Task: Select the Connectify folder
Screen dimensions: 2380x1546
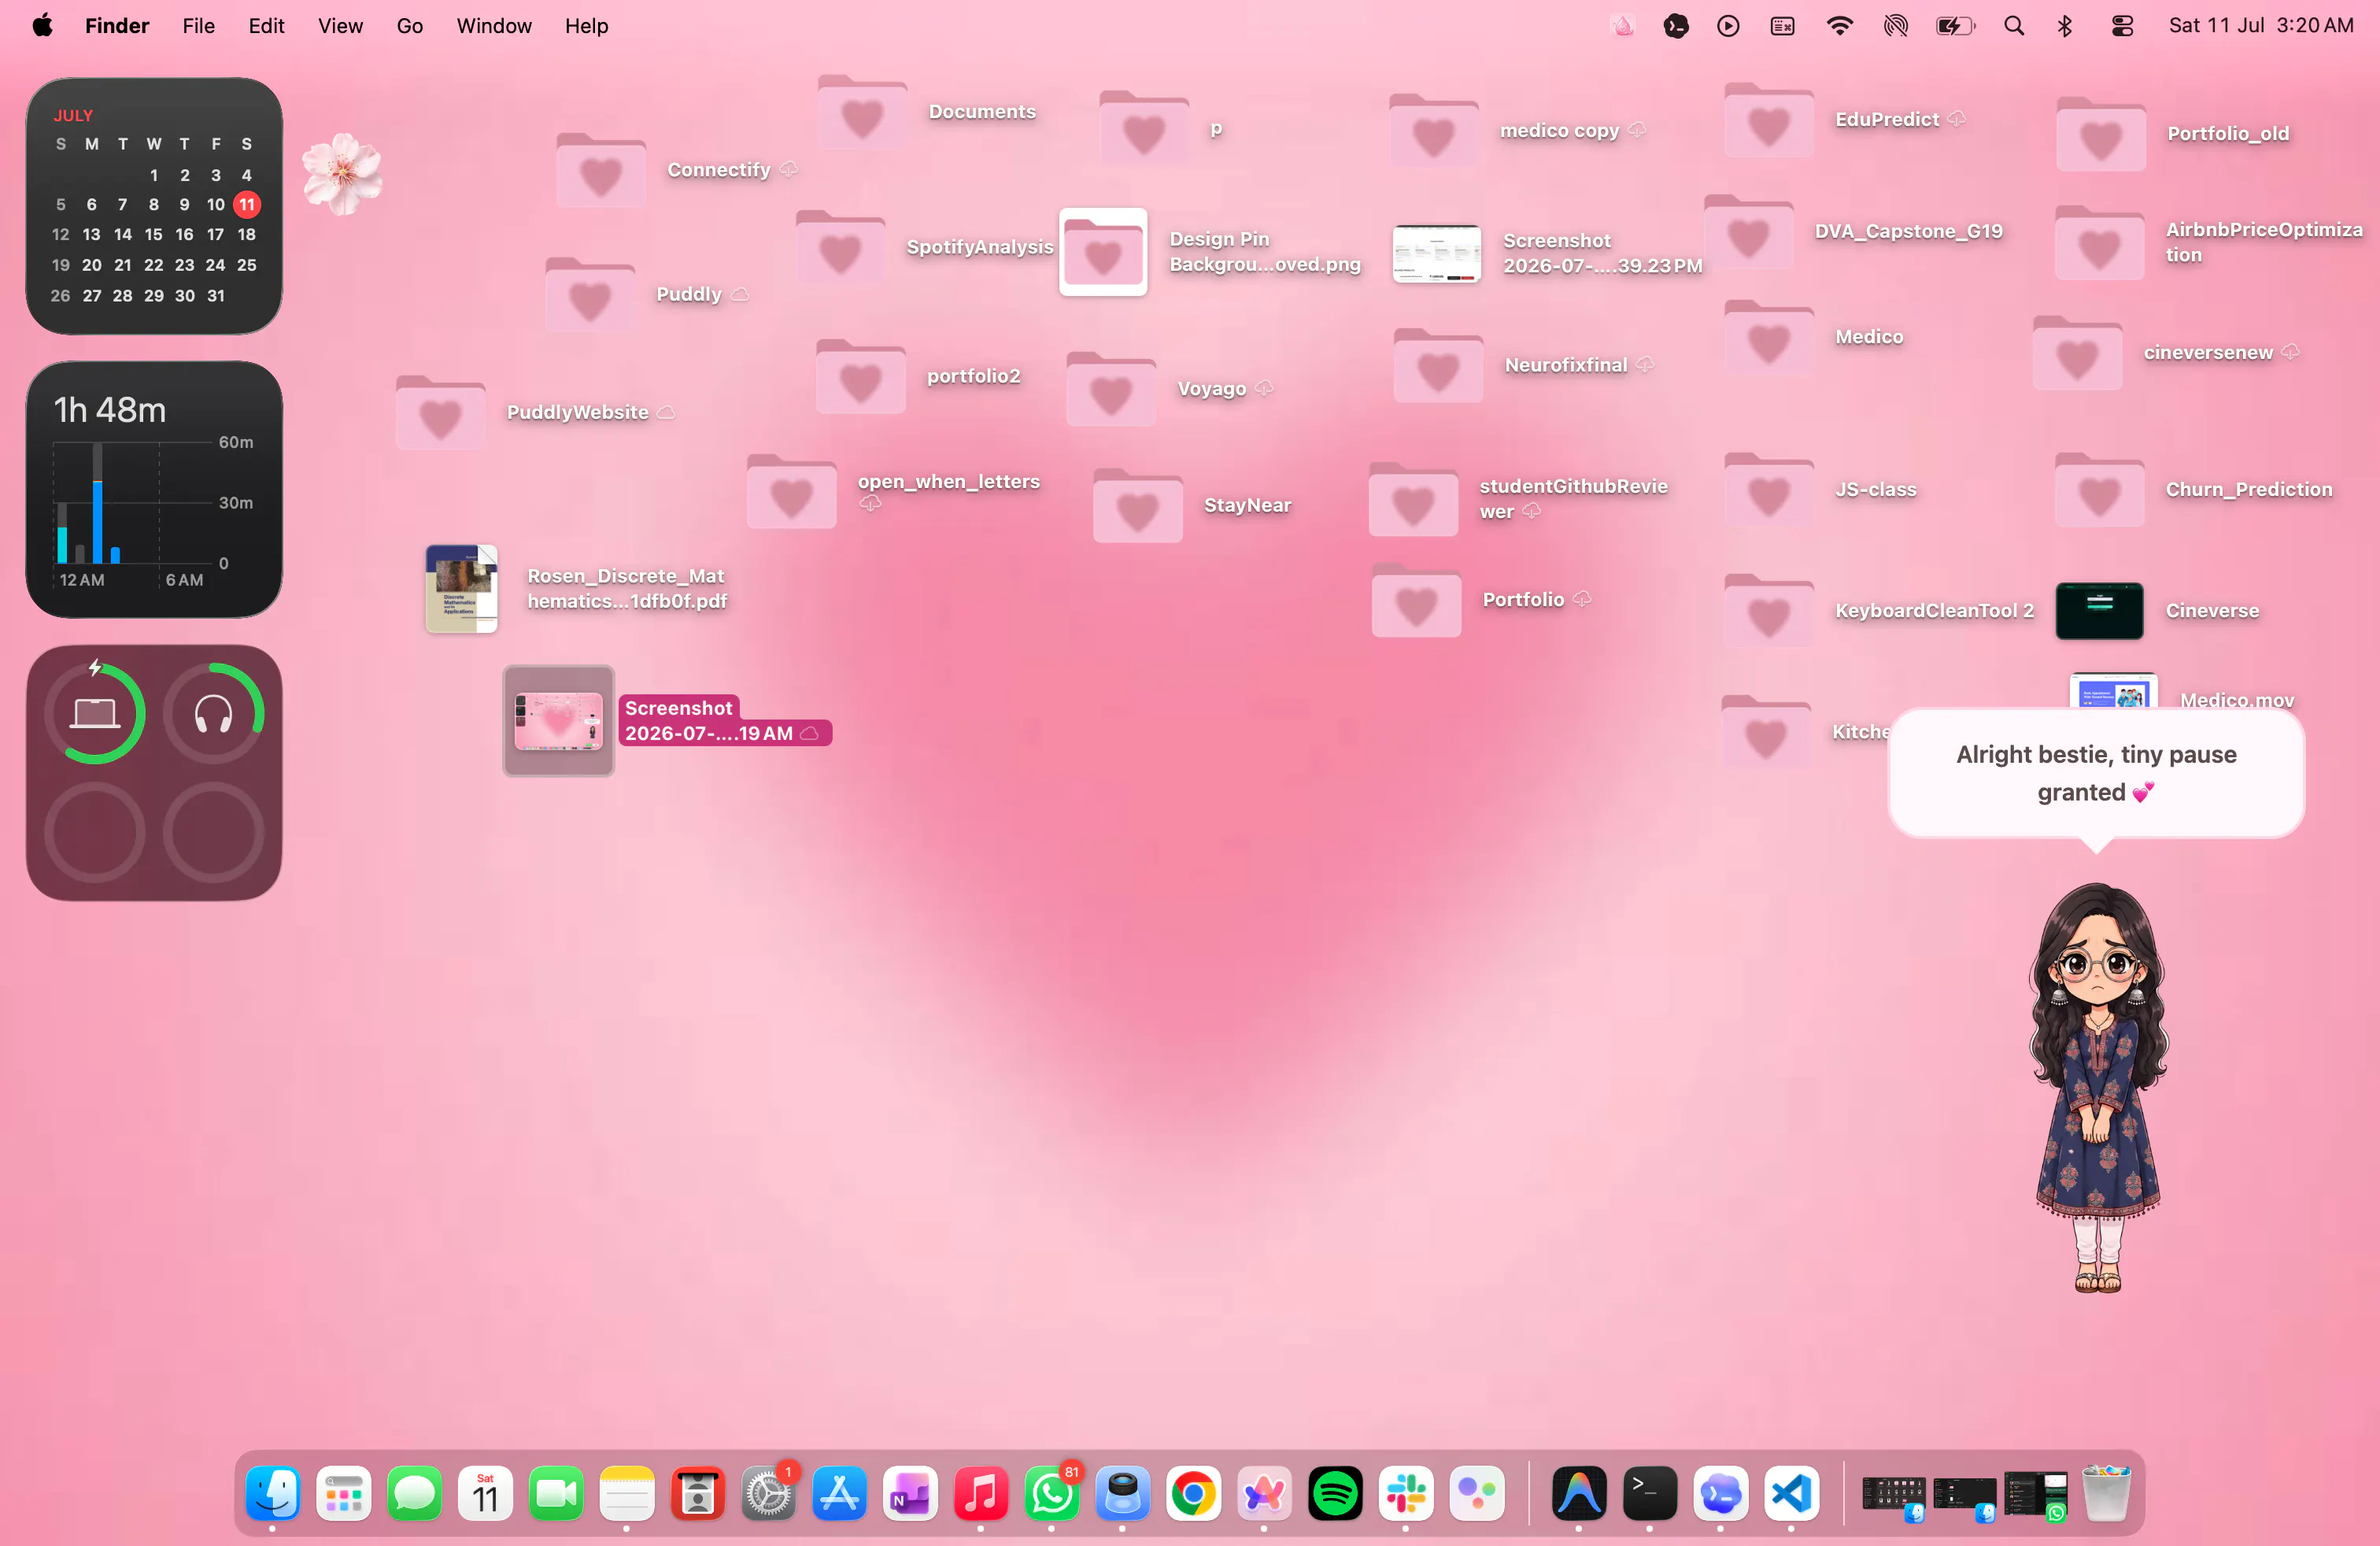Action: [601, 170]
